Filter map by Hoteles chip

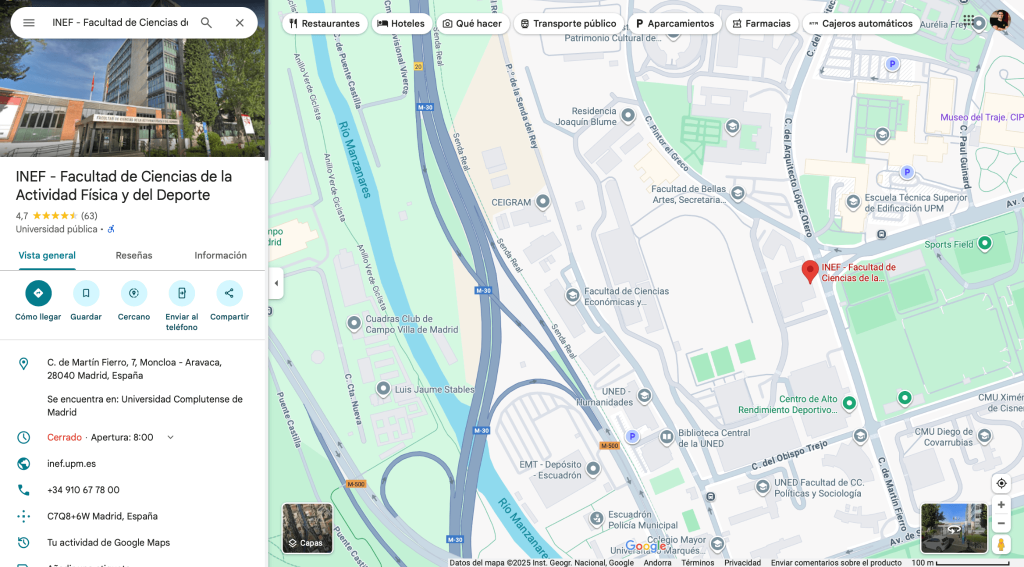click(402, 24)
